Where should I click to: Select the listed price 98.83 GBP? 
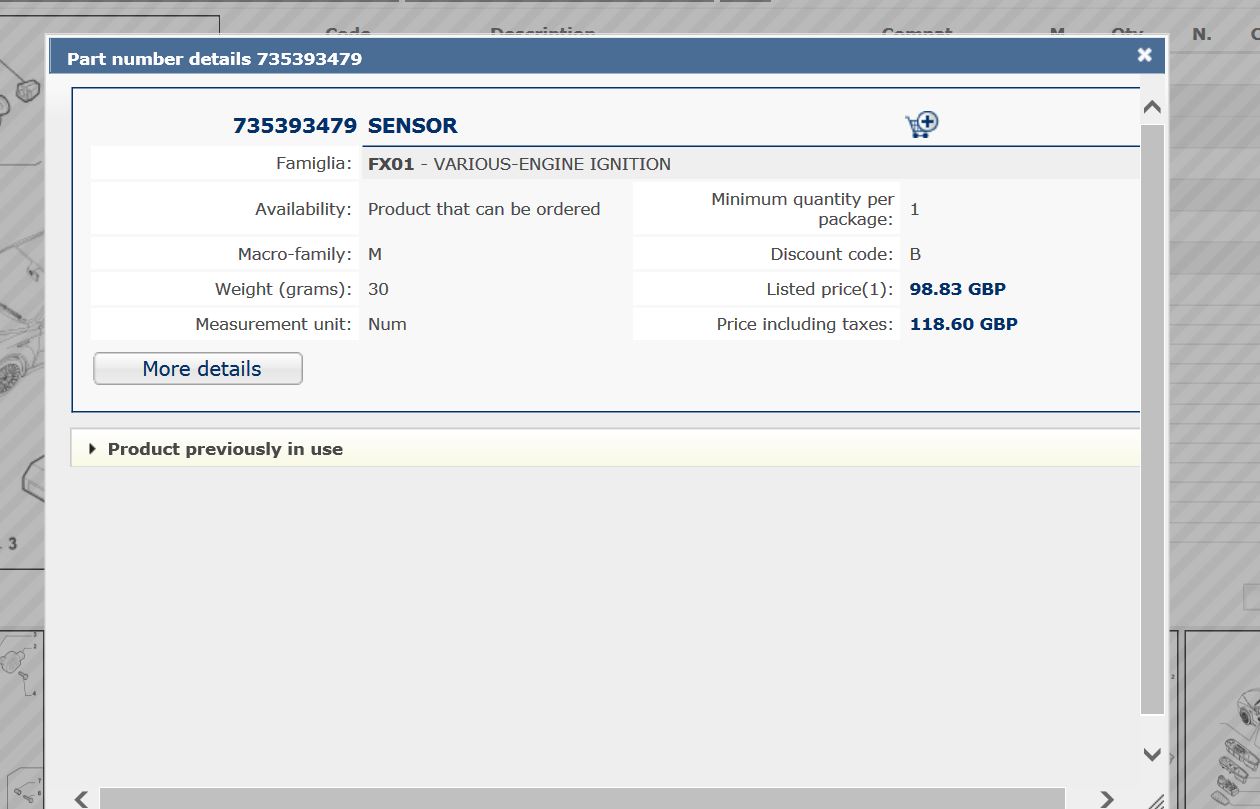[957, 289]
